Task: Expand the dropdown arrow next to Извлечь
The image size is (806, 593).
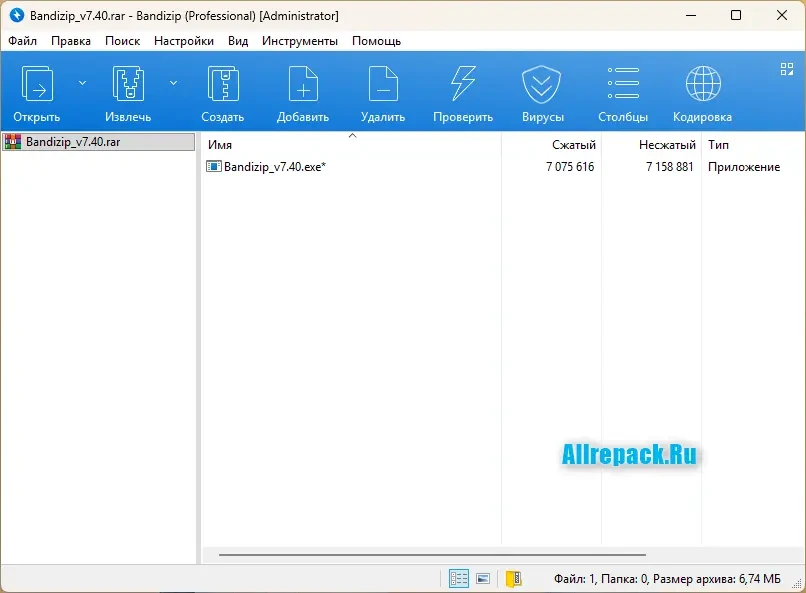Action: tap(174, 83)
